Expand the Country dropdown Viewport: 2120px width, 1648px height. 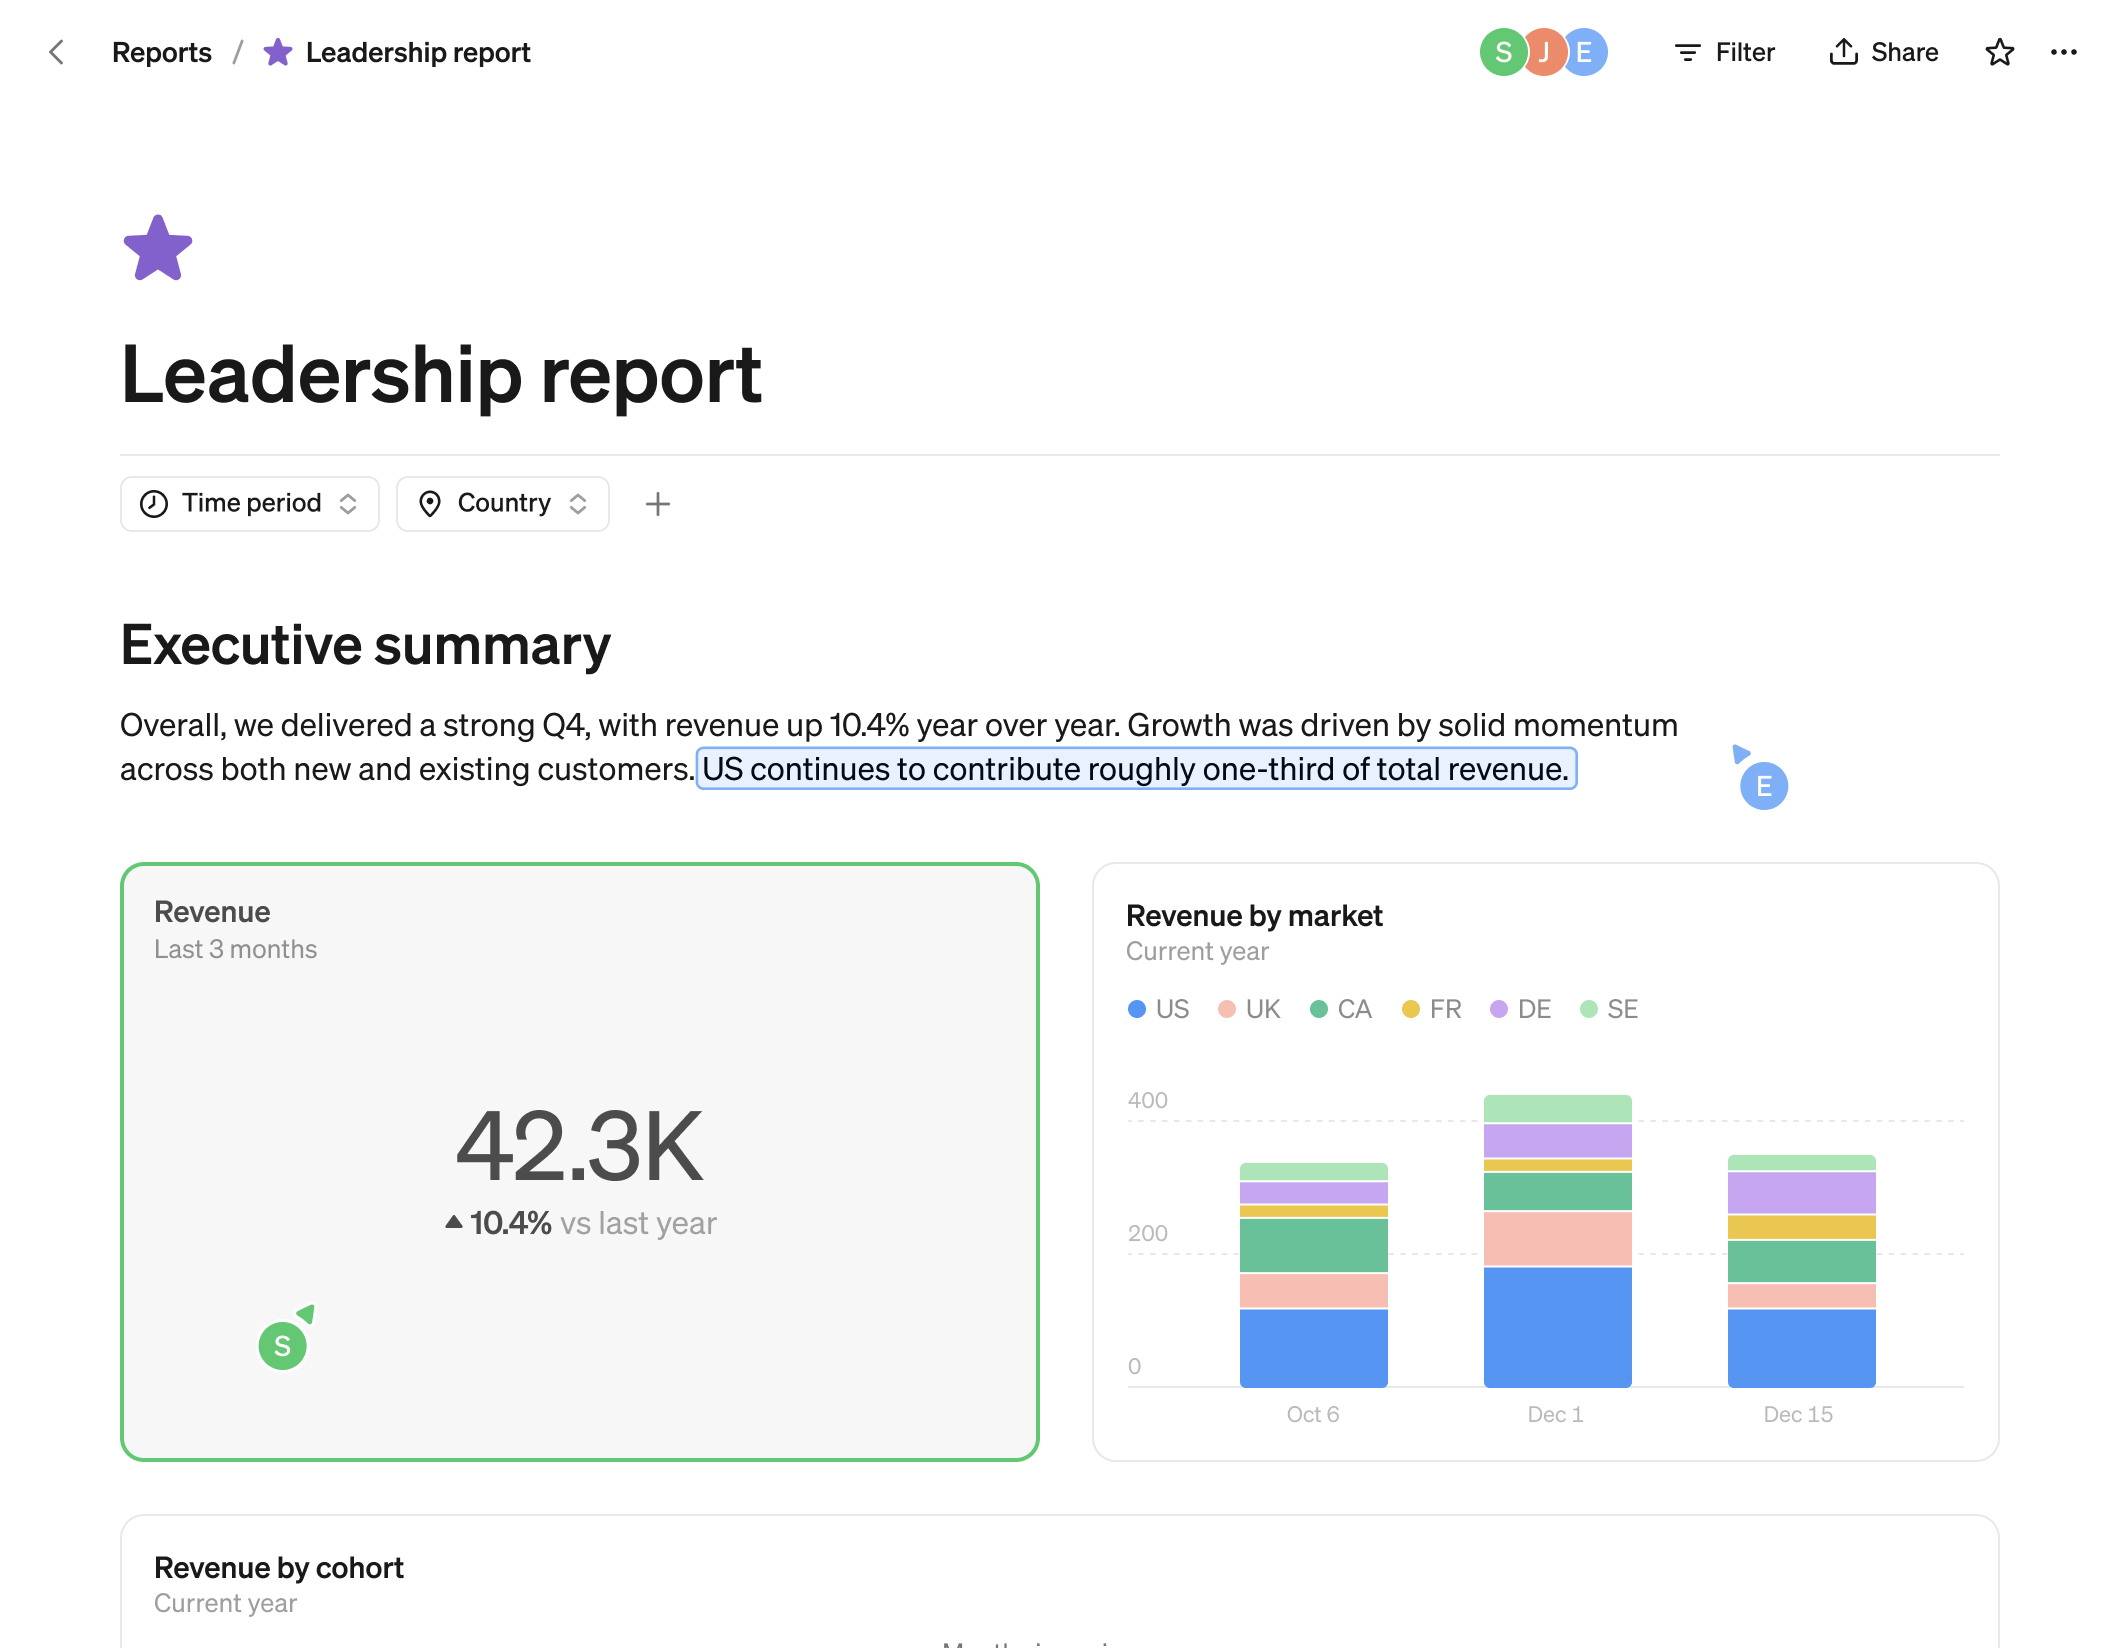[x=502, y=504]
